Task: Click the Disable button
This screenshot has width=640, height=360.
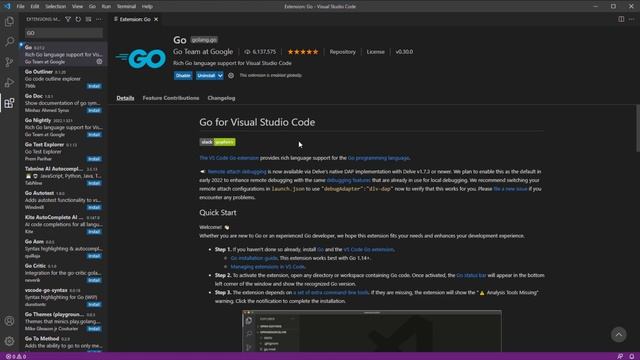Action: click(x=183, y=76)
